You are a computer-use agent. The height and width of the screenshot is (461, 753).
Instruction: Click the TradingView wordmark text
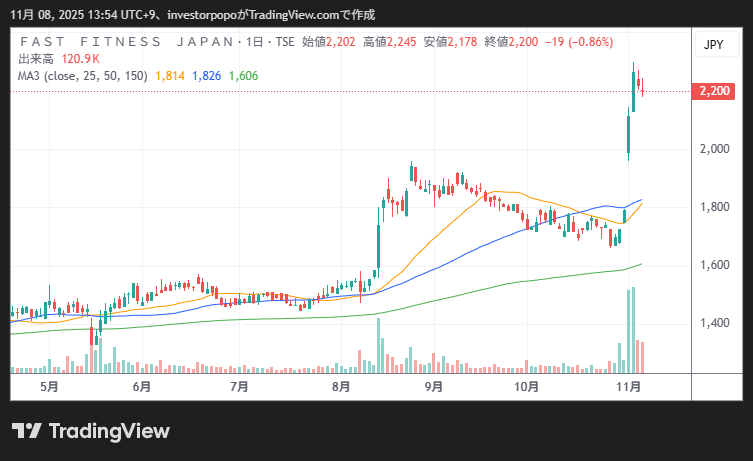[x=108, y=431]
